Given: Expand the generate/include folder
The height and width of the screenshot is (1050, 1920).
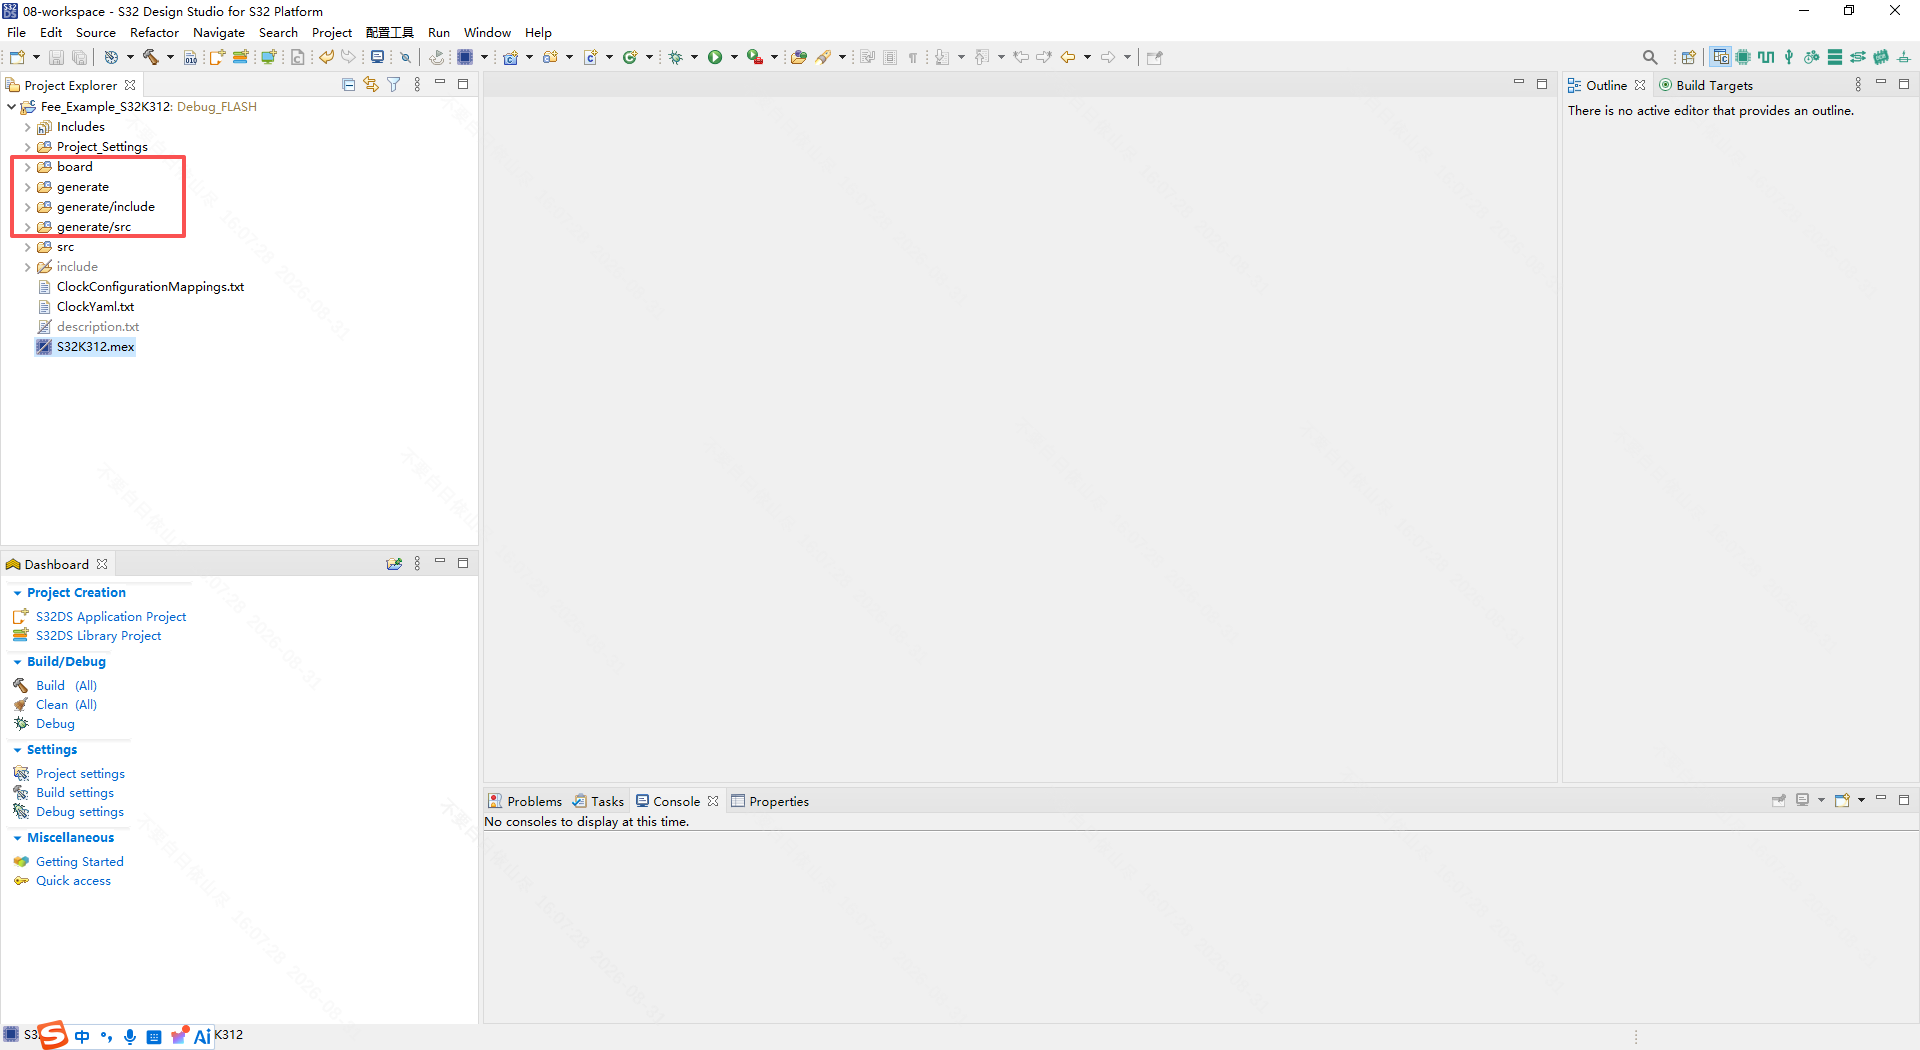Looking at the screenshot, I should coord(27,207).
